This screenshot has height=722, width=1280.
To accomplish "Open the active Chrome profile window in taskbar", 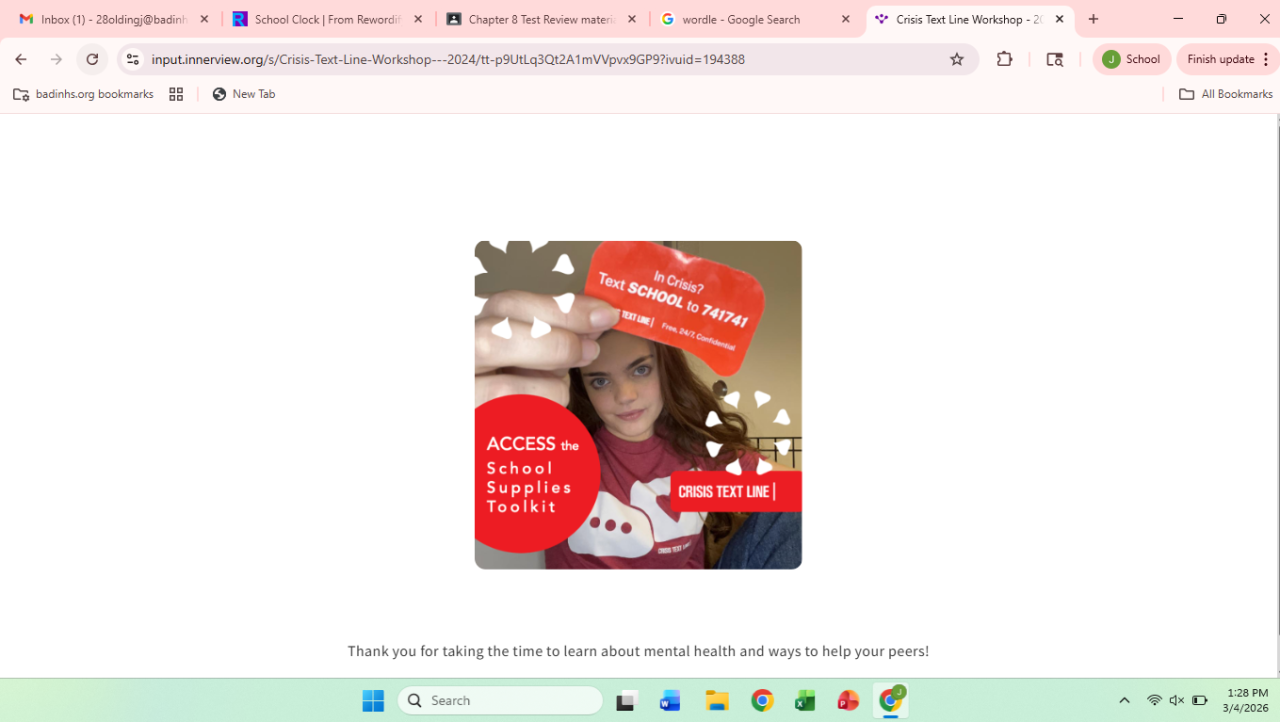I will 890,701.
